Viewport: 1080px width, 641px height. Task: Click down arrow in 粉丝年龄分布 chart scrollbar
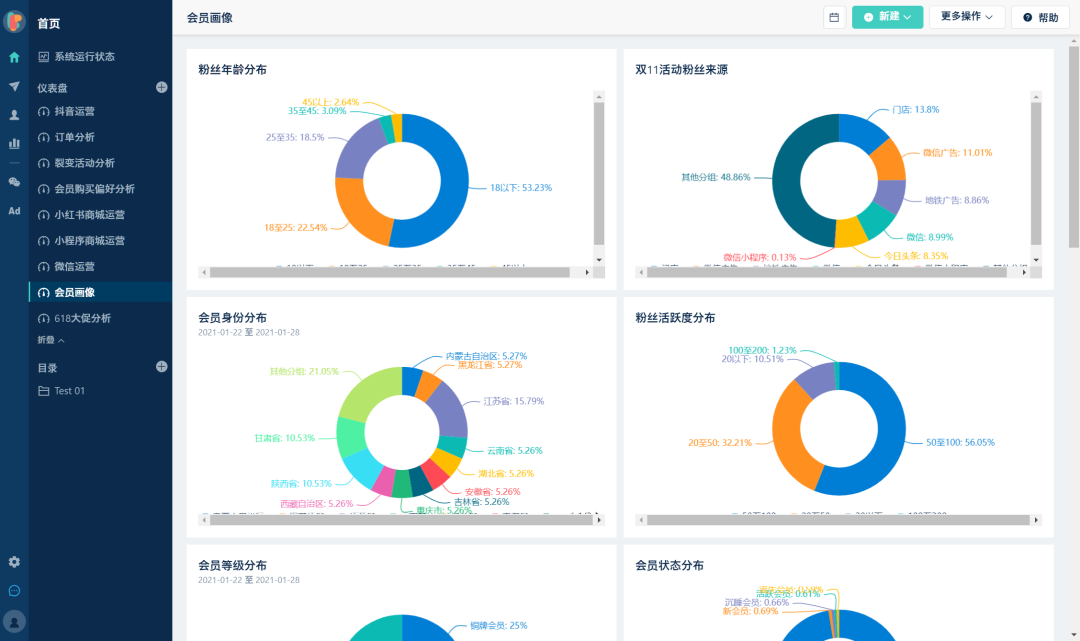[599, 260]
